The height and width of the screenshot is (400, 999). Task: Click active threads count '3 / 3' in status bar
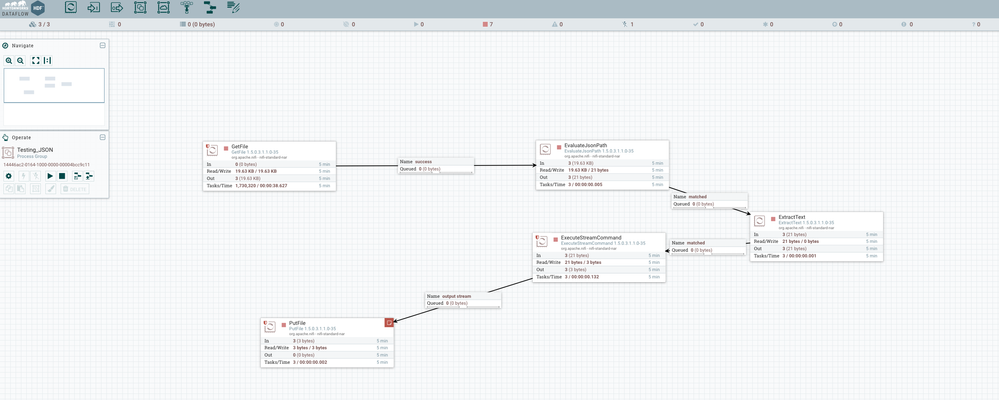click(40, 24)
